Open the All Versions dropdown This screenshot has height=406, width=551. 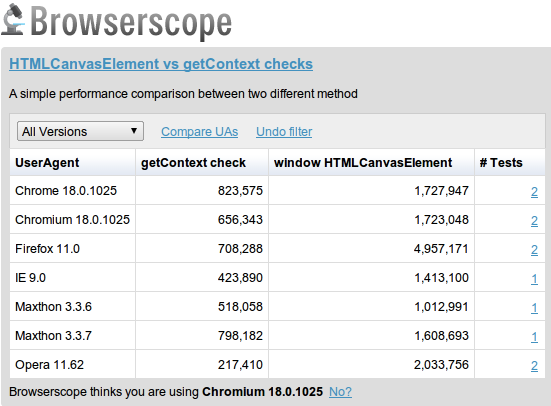click(80, 131)
